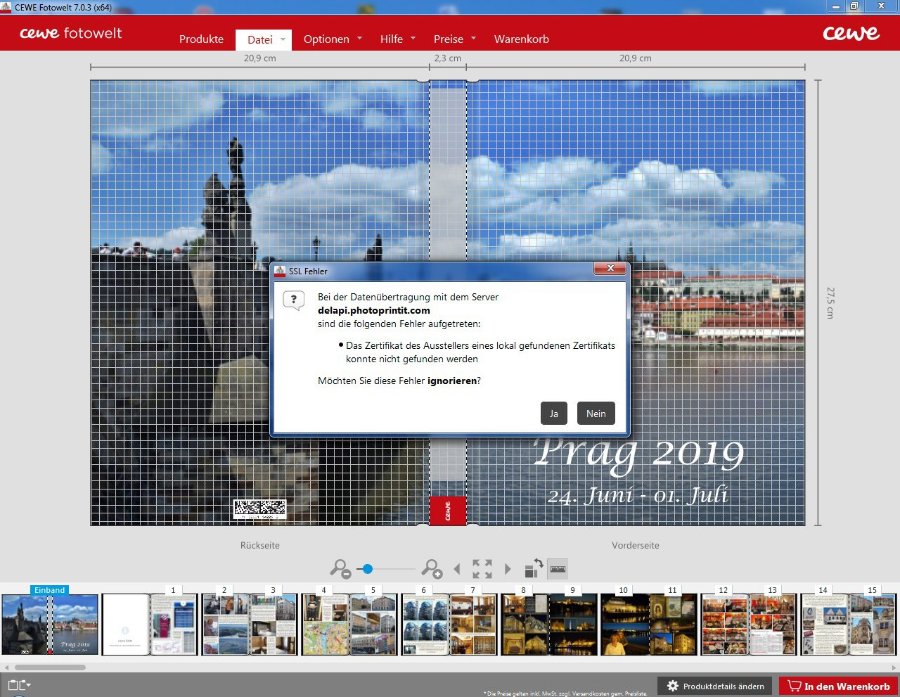
Task: Click the cewe fotowelt logo top left
Action: coord(71,33)
